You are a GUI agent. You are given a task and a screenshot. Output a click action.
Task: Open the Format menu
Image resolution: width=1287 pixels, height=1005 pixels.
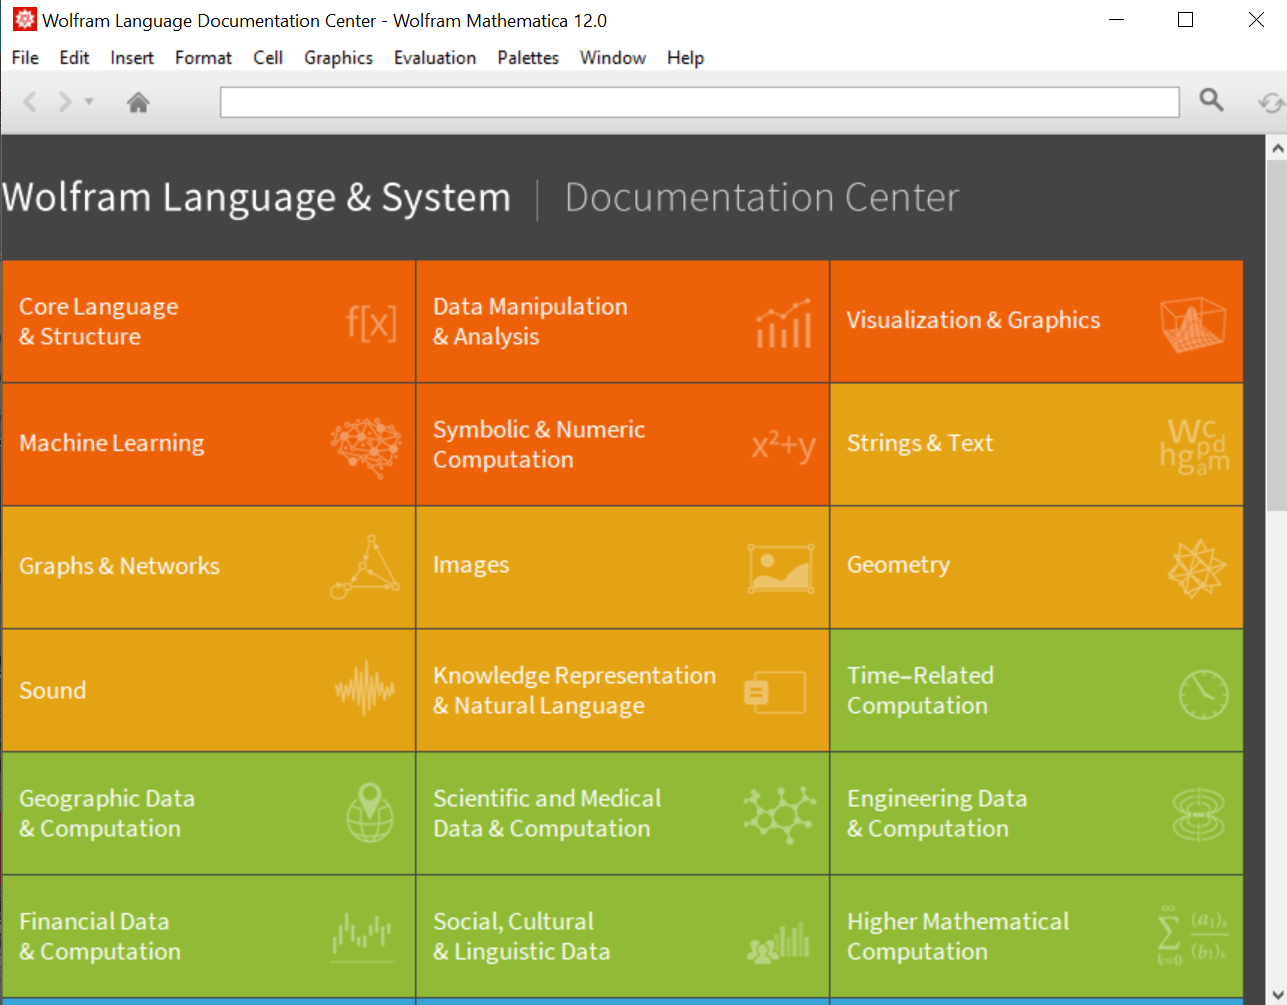(203, 58)
